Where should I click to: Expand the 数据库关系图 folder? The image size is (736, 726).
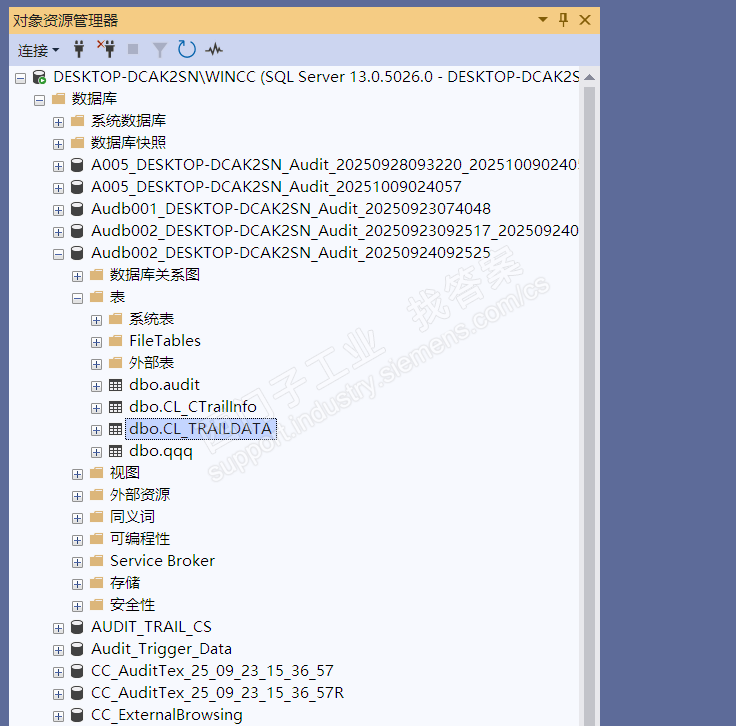coord(77,276)
